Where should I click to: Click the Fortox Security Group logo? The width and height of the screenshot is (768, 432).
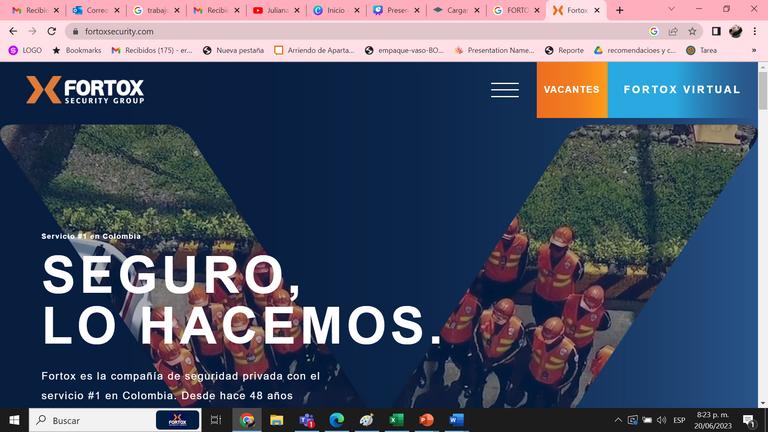pos(85,90)
